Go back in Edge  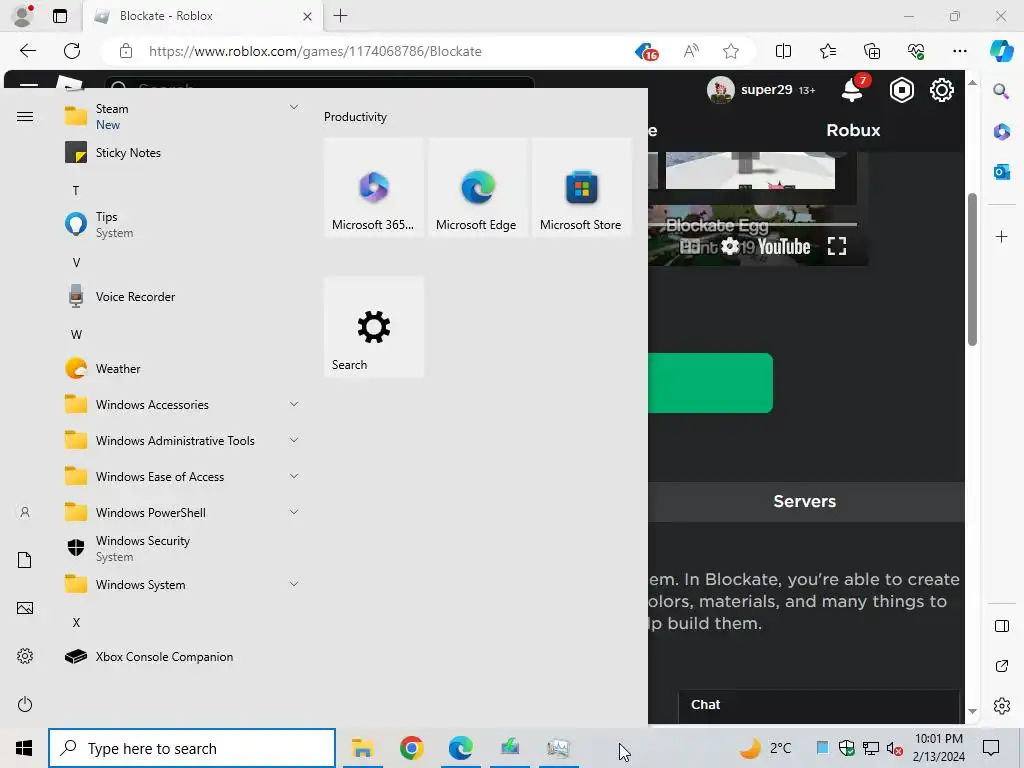(x=27, y=51)
